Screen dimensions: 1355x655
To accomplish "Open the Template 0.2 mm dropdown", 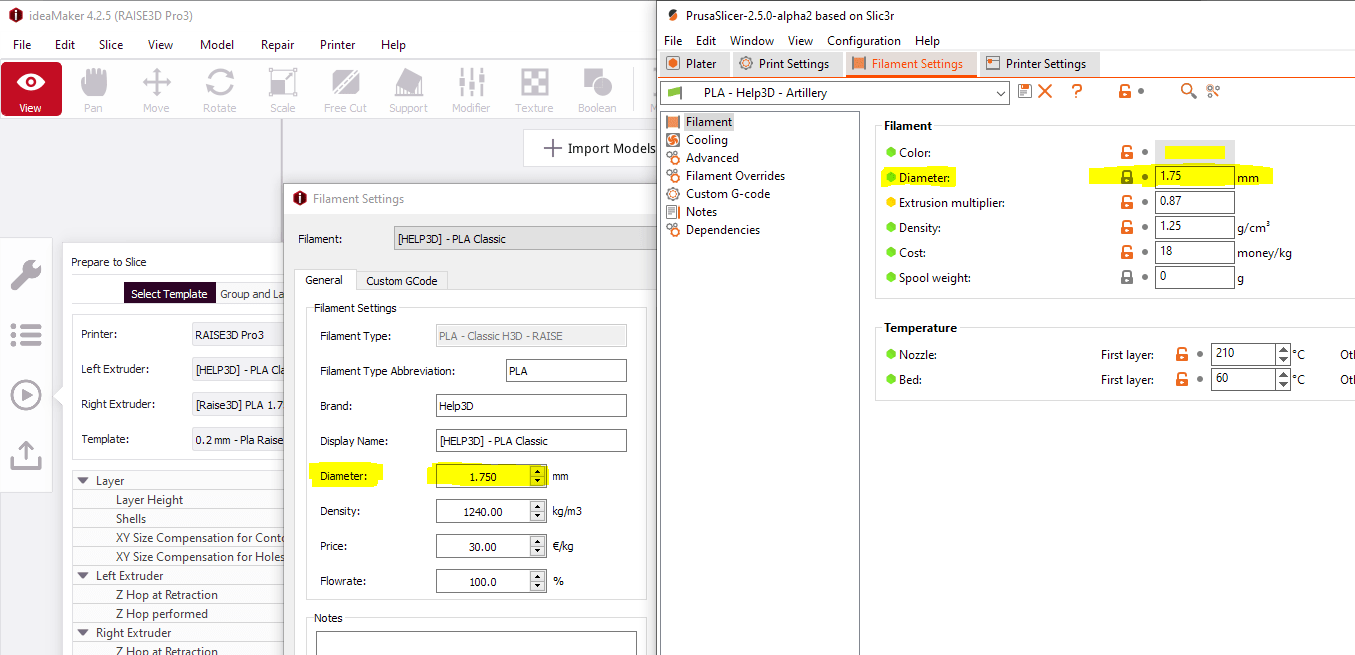I will [238, 439].
